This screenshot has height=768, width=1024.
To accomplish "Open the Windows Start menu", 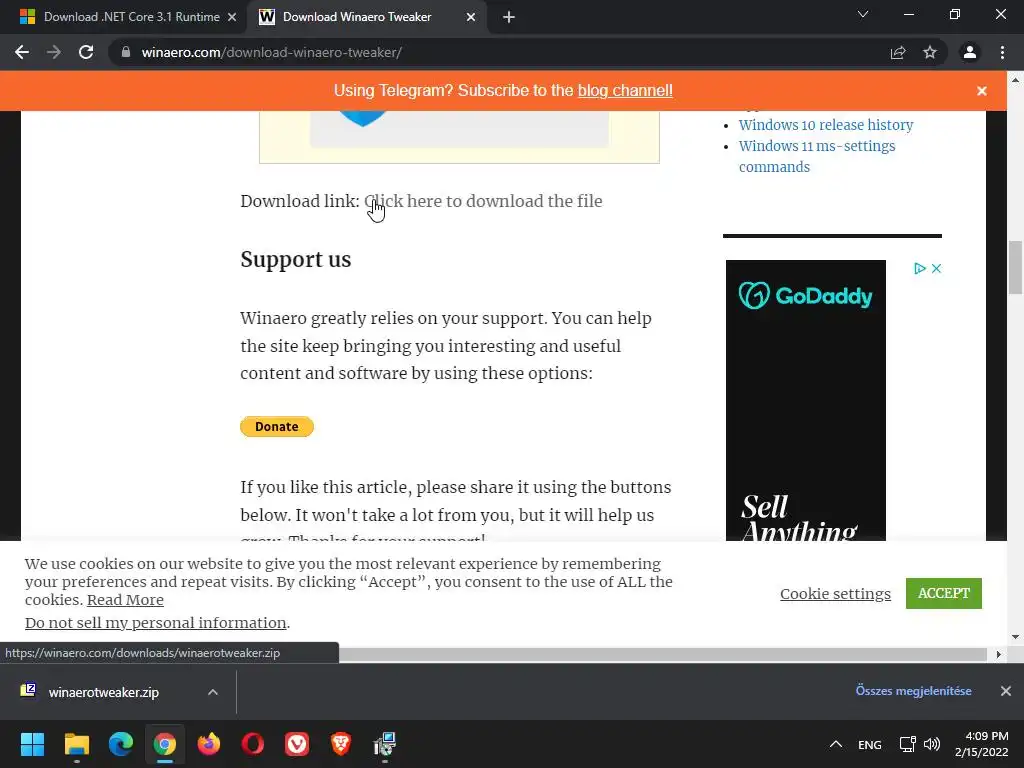I will [32, 744].
